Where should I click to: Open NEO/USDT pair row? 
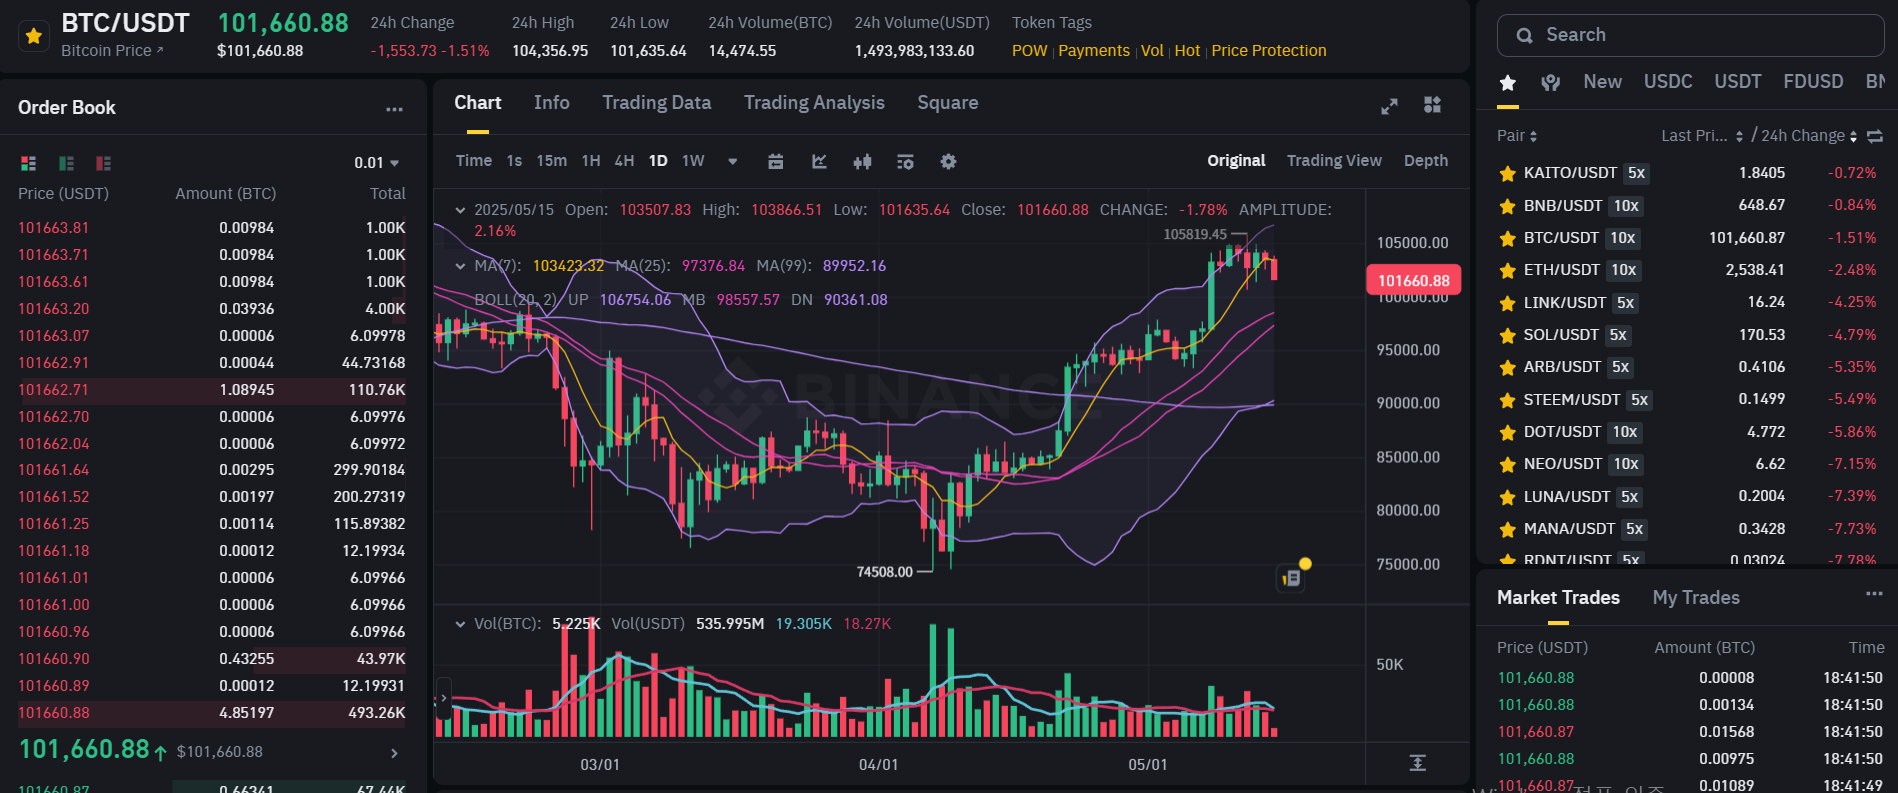click(x=1688, y=464)
